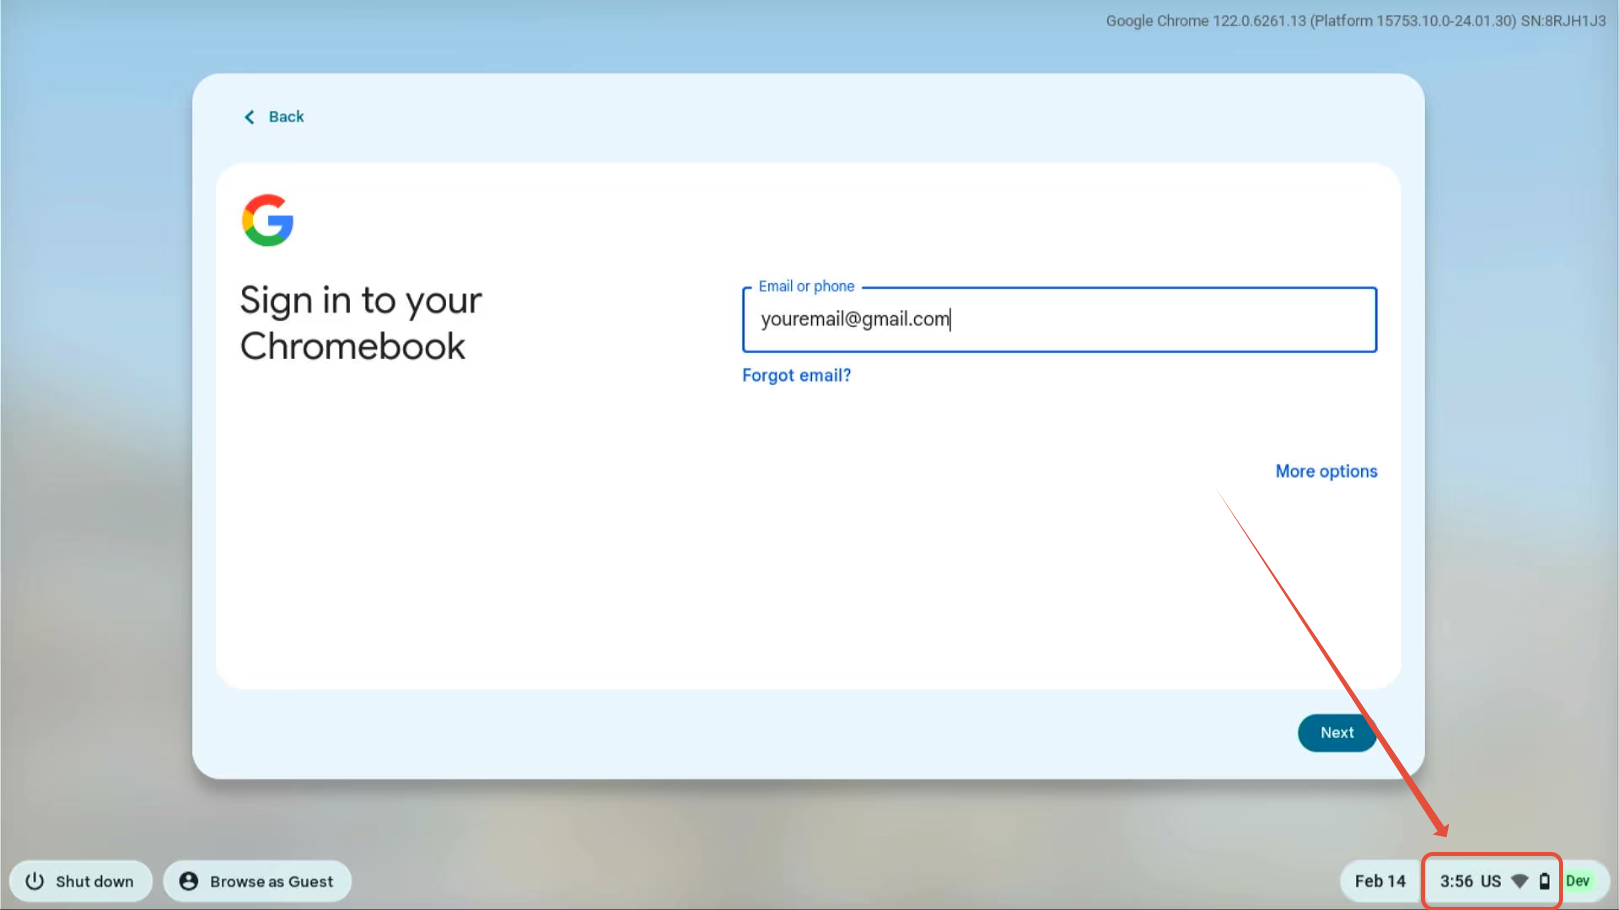Click the Sign in to your Chromebook heading

(361, 323)
